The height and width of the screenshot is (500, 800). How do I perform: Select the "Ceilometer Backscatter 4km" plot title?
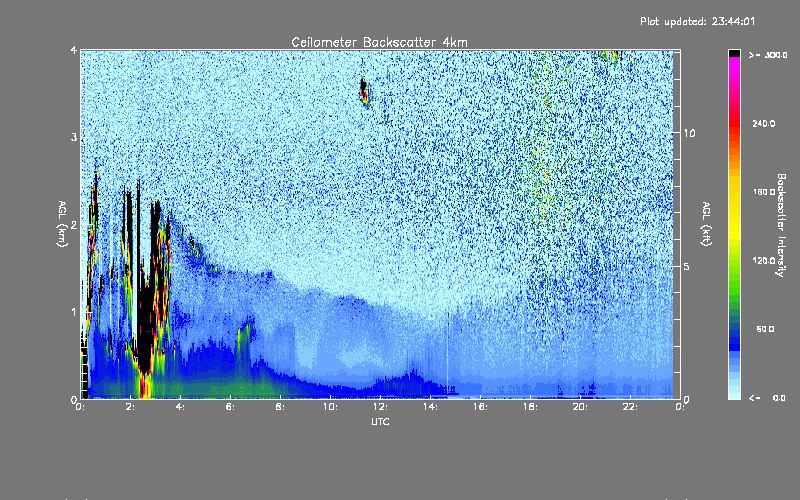tap(379, 42)
